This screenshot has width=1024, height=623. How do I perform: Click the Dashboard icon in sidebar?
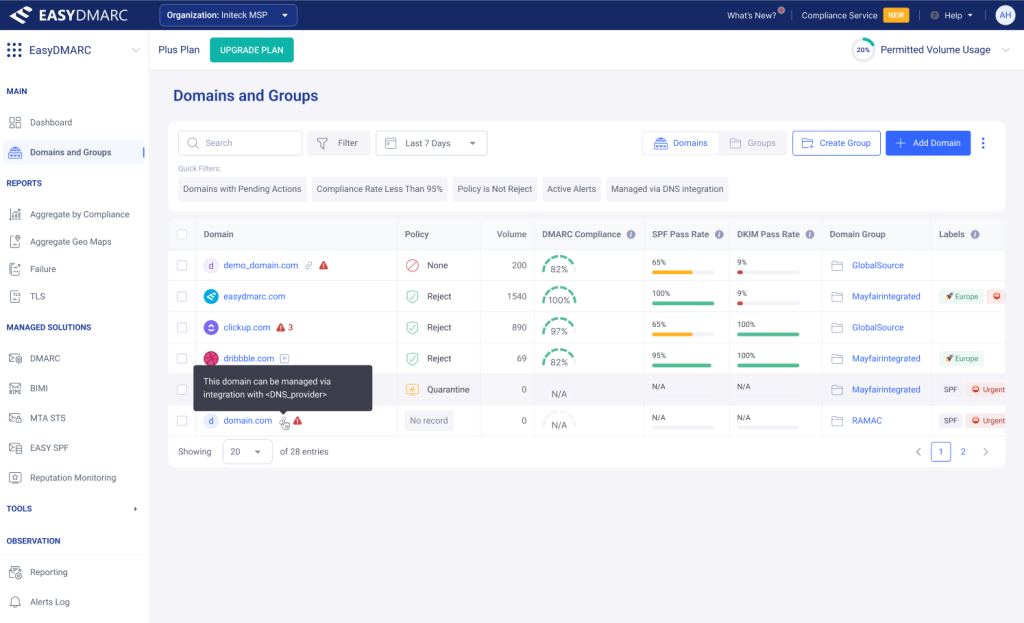click(15, 123)
